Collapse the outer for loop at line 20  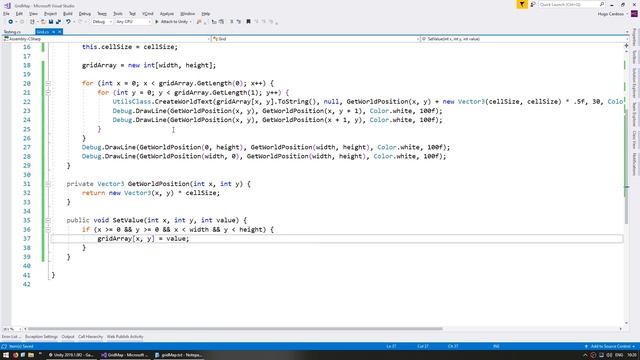[x=48, y=83]
